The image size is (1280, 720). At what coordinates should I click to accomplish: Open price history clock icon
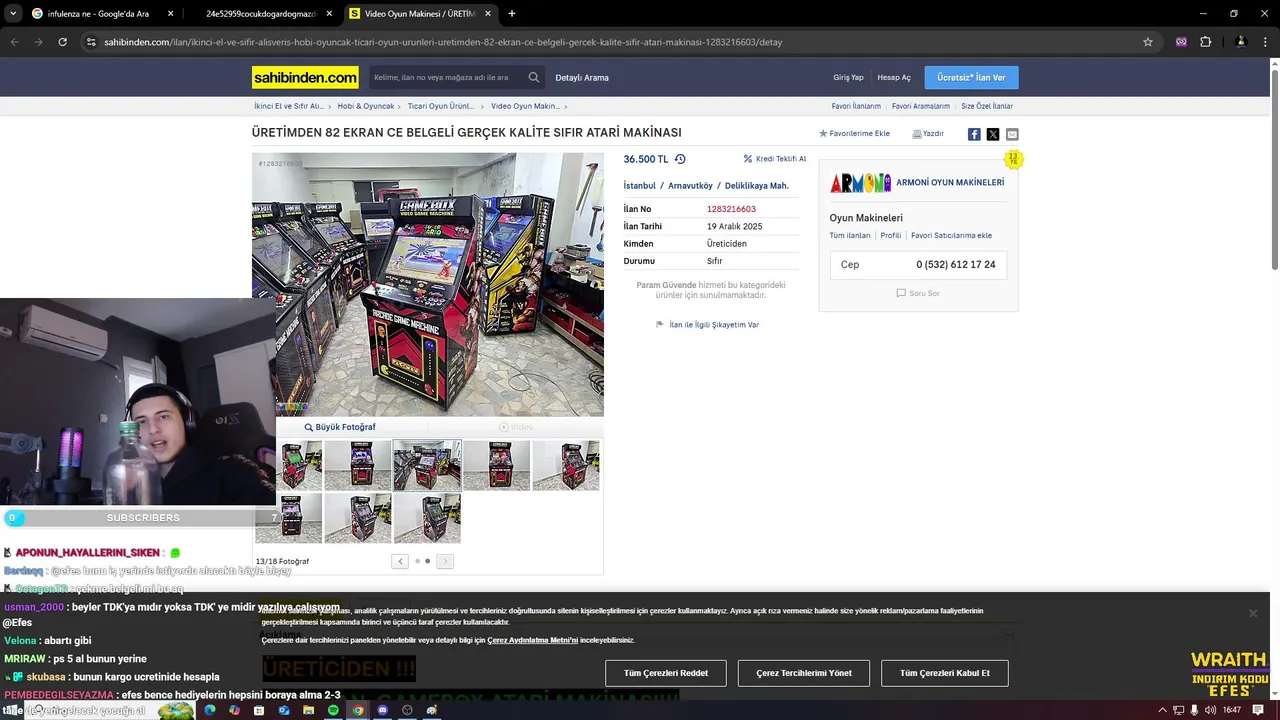(x=680, y=159)
